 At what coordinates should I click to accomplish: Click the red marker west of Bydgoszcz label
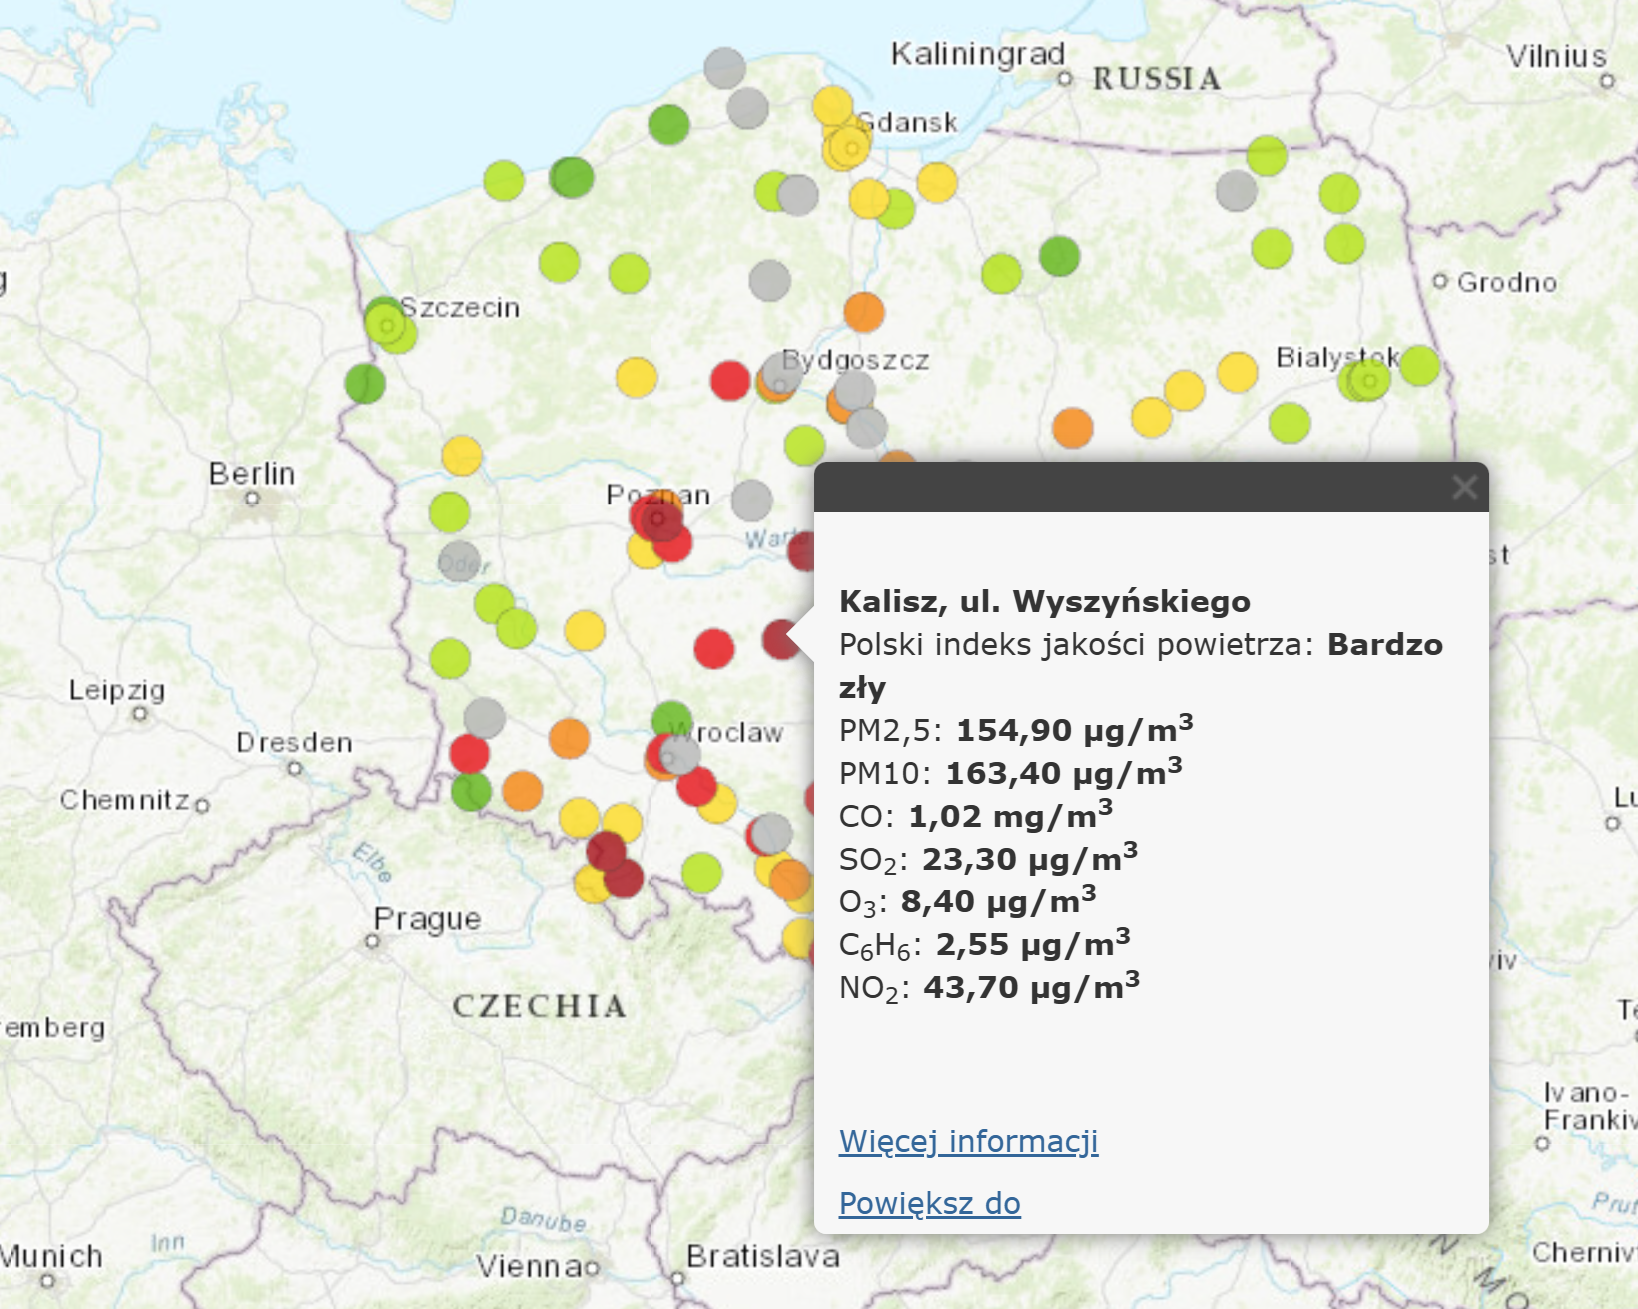tap(730, 381)
